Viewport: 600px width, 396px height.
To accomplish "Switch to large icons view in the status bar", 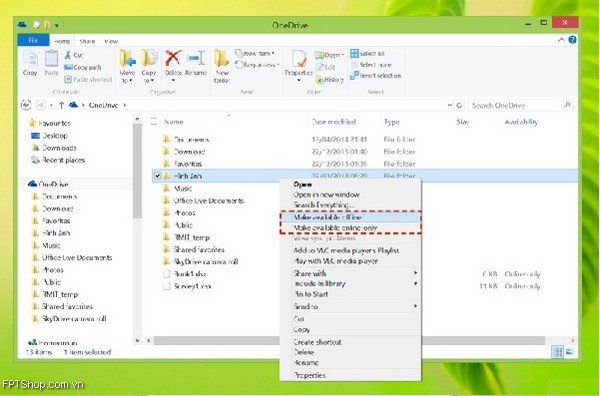I will pyautogui.click(x=570, y=352).
